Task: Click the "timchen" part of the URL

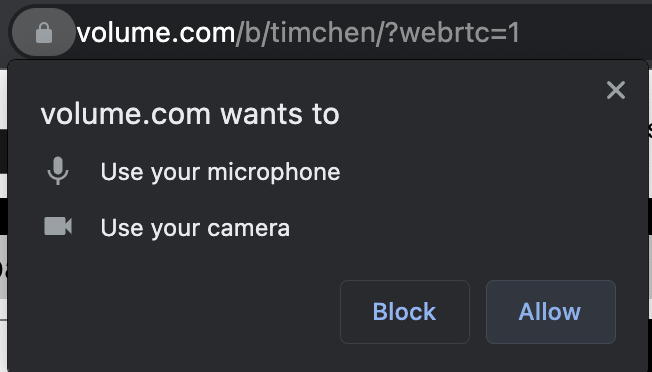Action: (x=323, y=33)
